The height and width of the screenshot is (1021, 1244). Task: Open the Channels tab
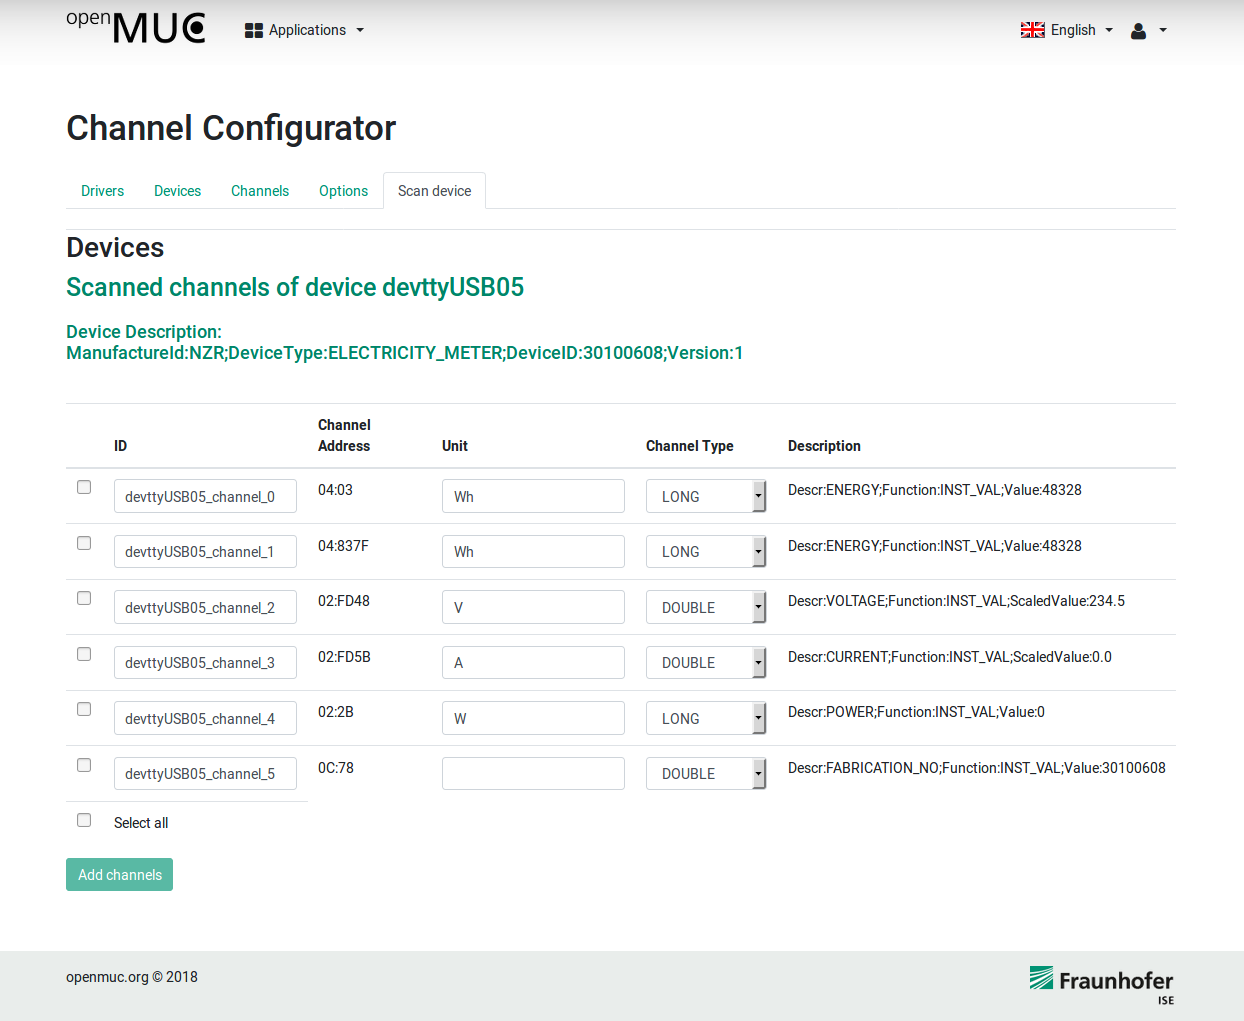pyautogui.click(x=260, y=191)
